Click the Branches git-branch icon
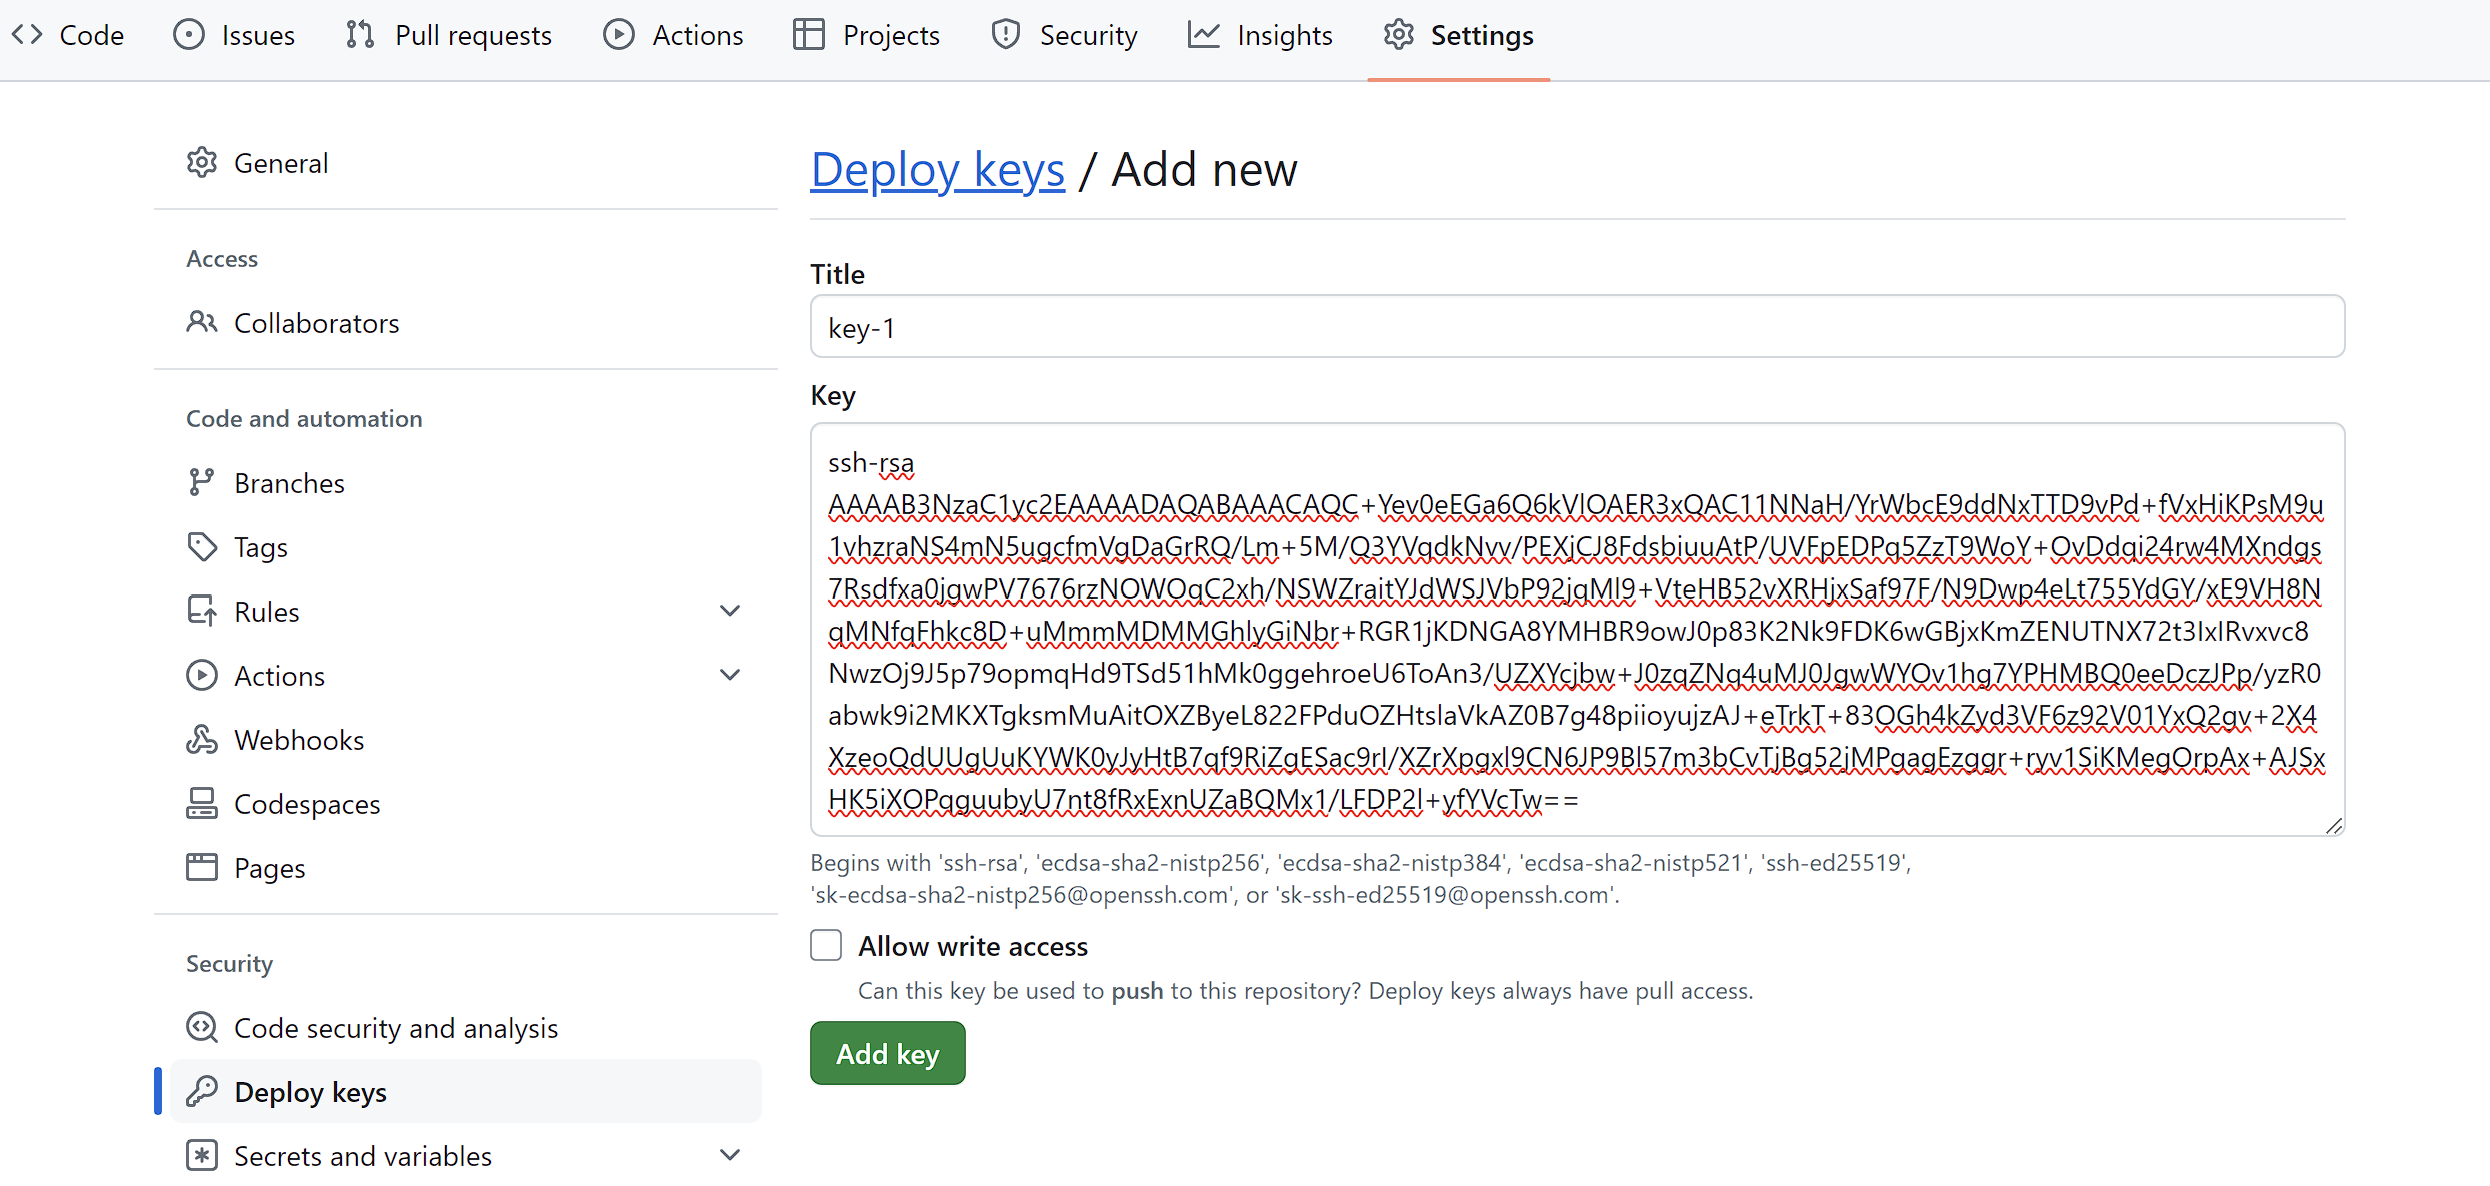The width and height of the screenshot is (2490, 1186). click(x=202, y=483)
